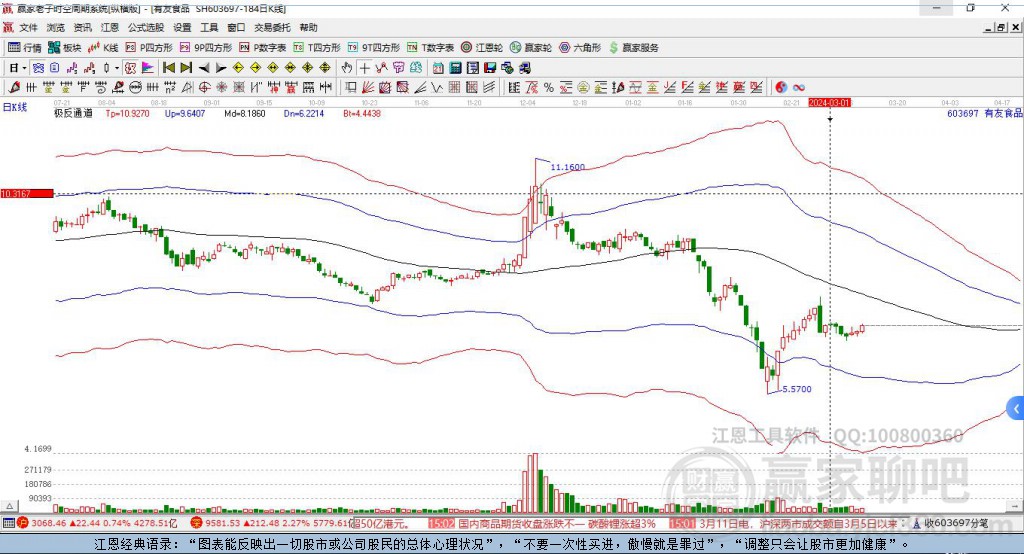Open the 文件 menu
The image size is (1024, 554).
pyautogui.click(x=29, y=27)
